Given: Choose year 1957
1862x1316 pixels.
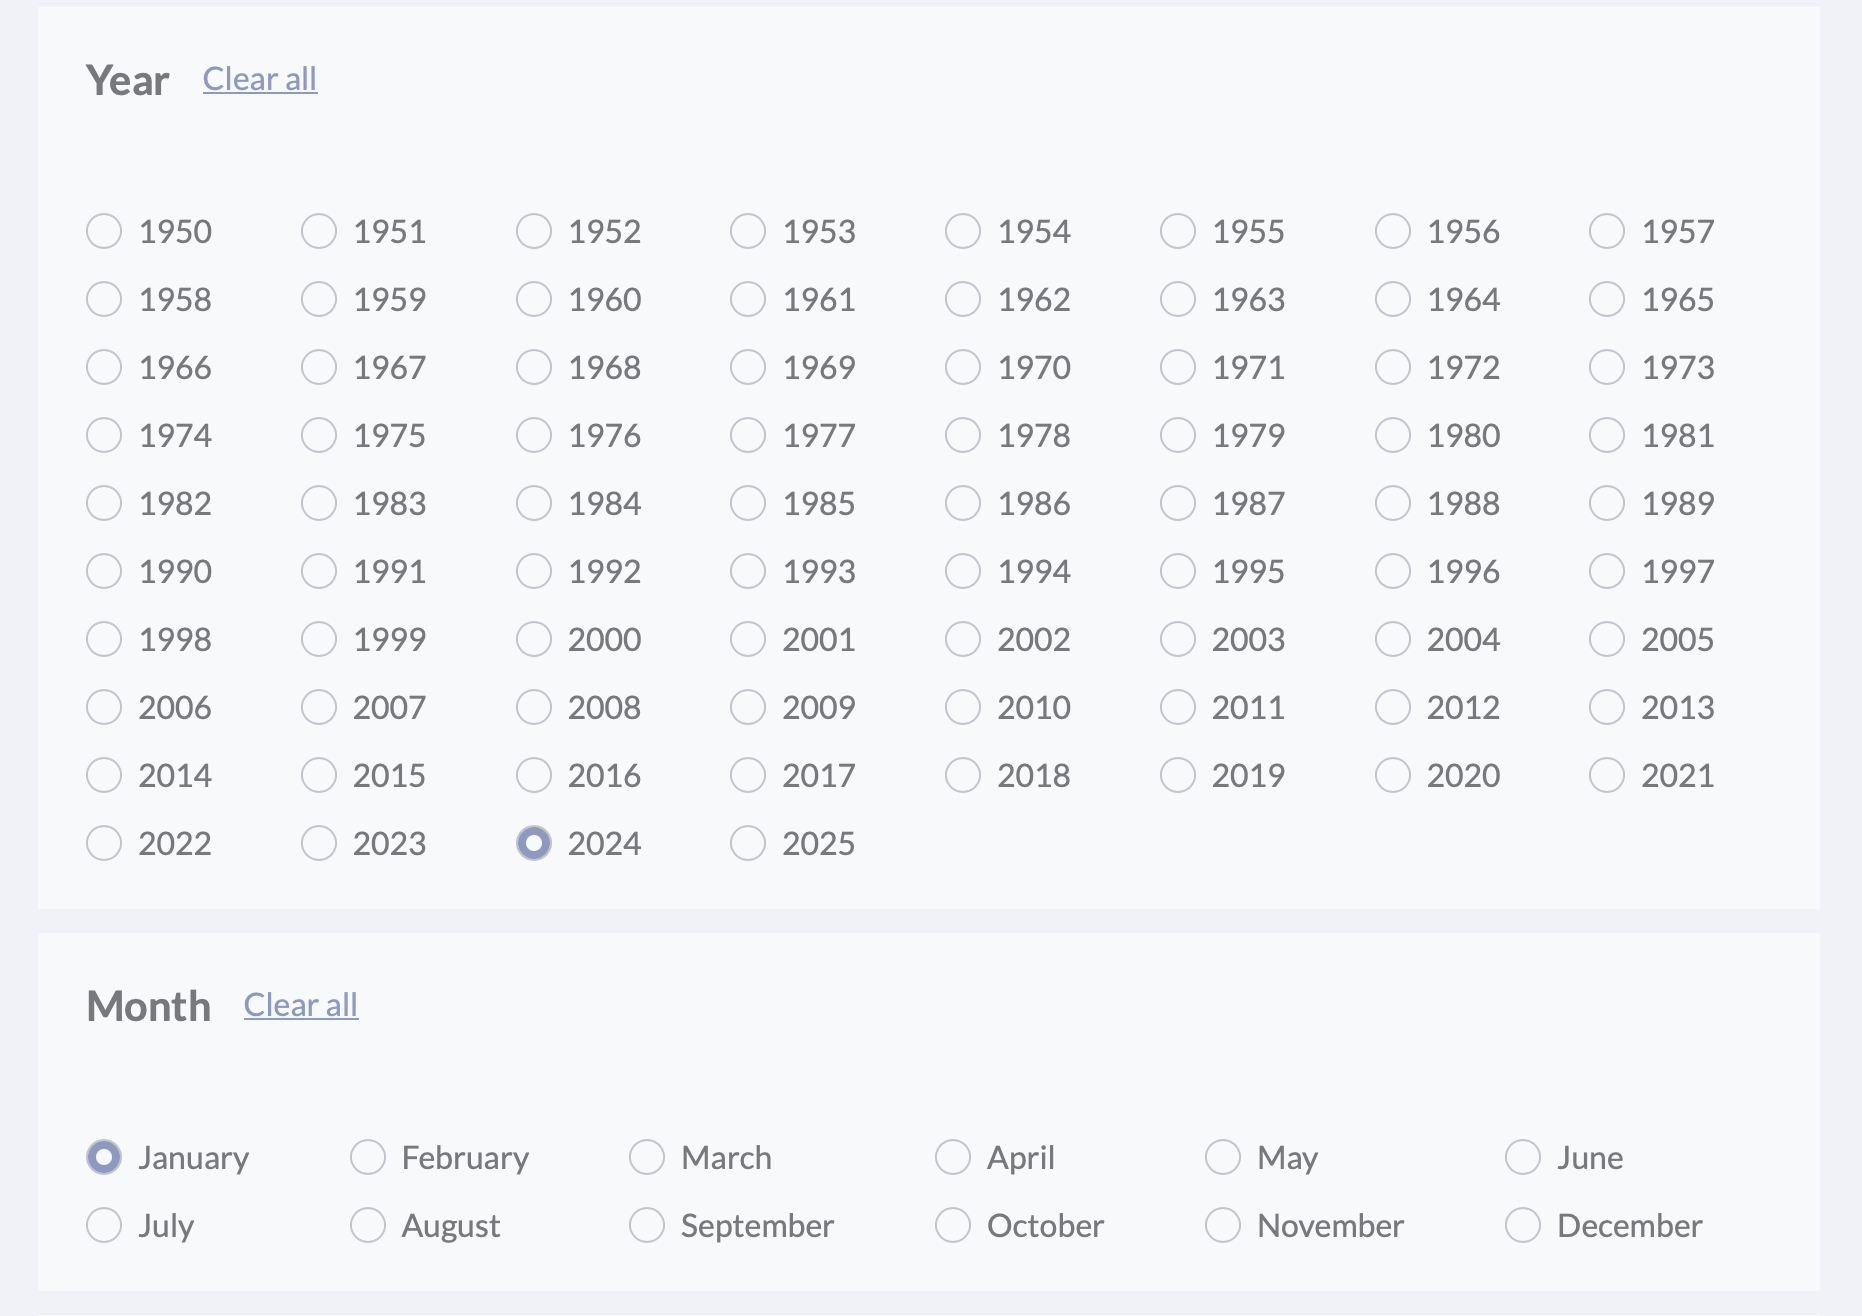Looking at the screenshot, I should 1607,231.
